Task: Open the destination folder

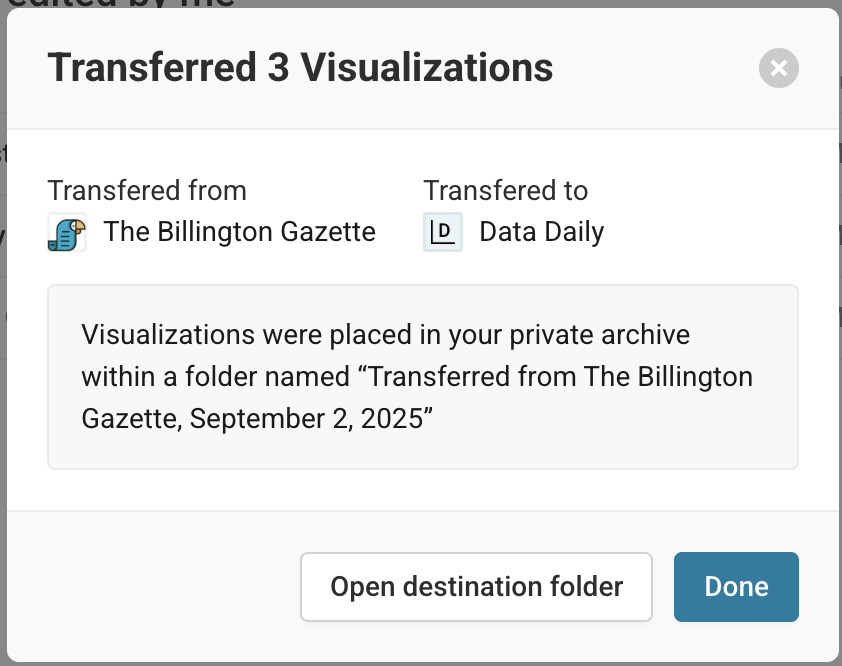Action: point(476,587)
